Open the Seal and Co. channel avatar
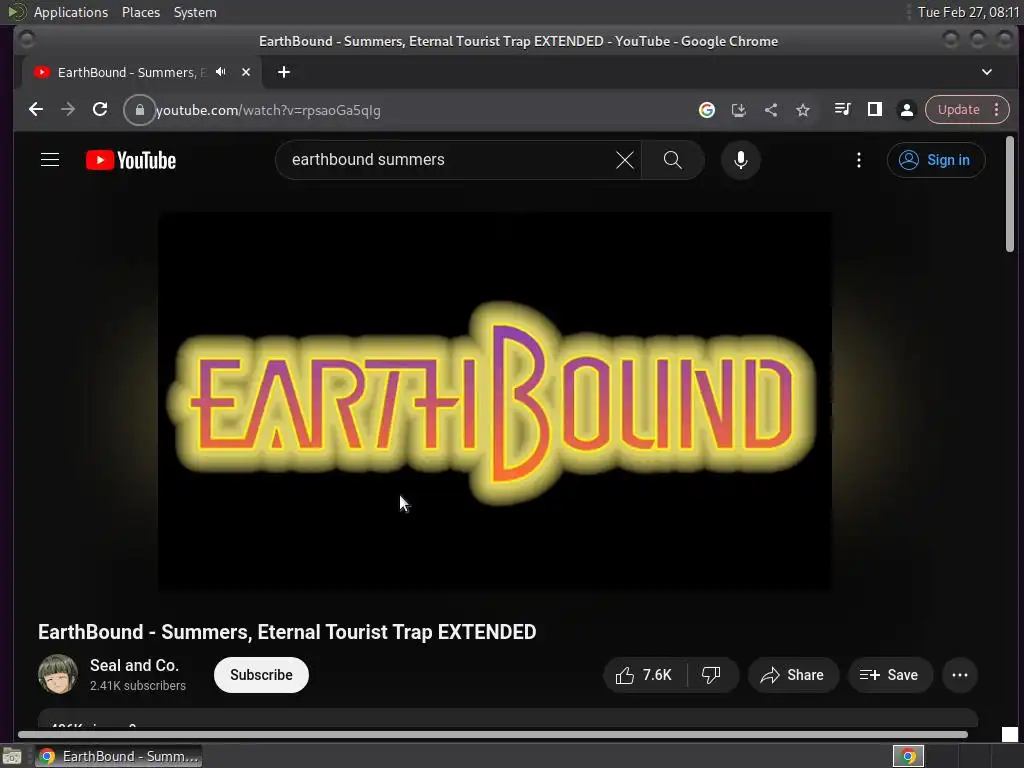Screen dimensions: 1024x768 pyautogui.click(x=57, y=675)
